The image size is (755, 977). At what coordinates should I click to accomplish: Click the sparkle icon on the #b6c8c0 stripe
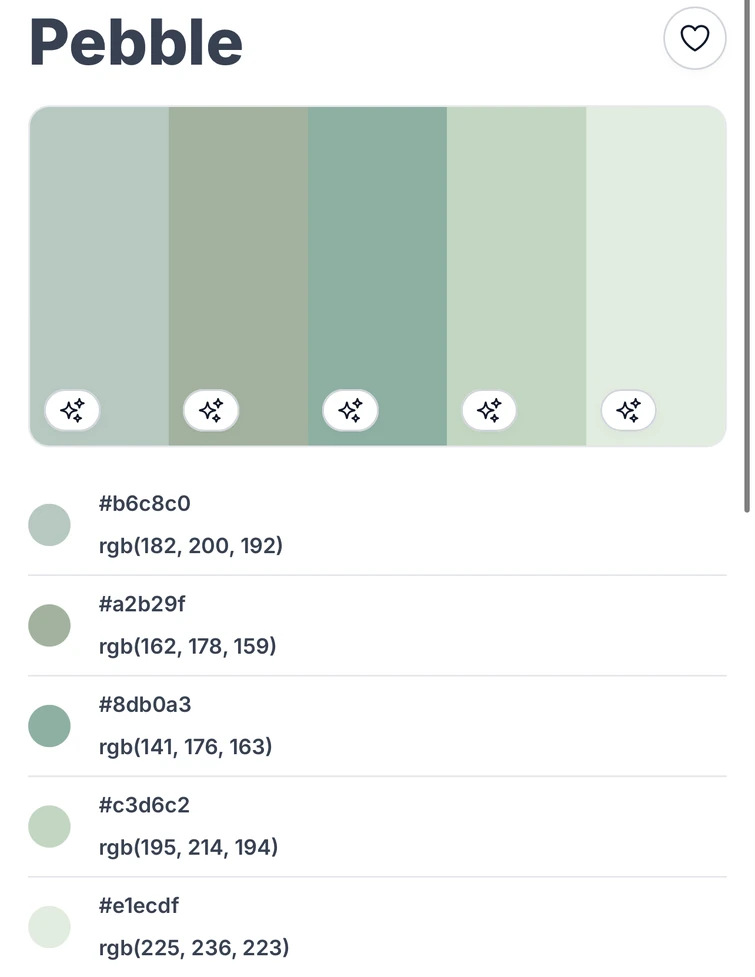click(x=71, y=410)
